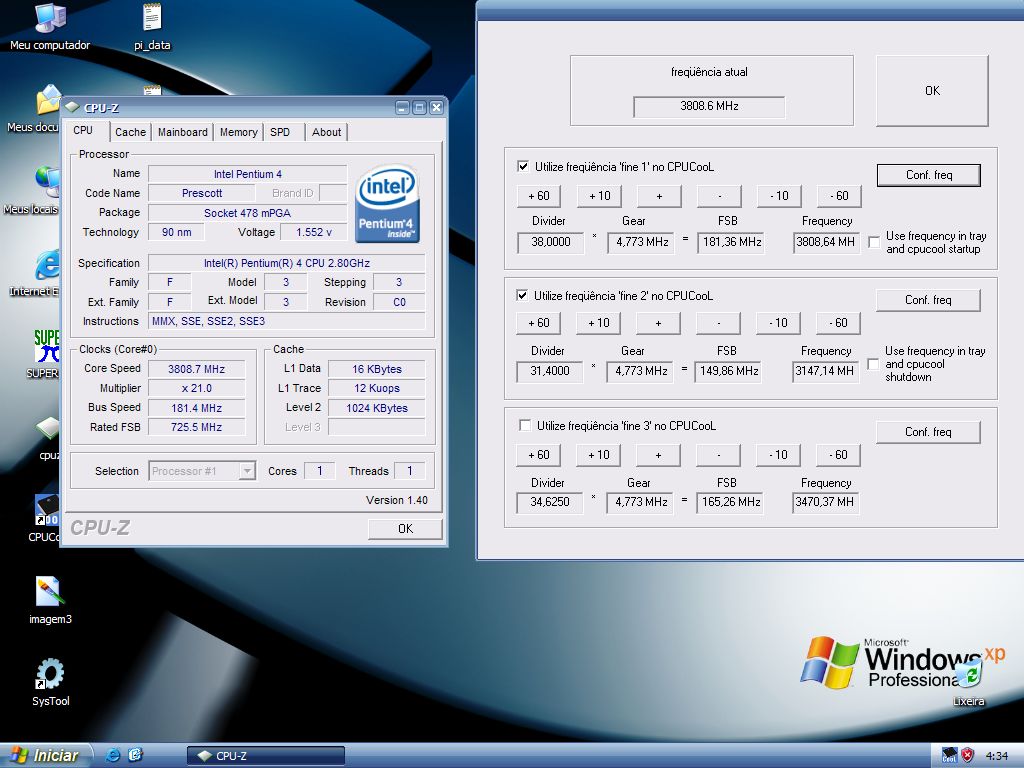The width and height of the screenshot is (1024, 768).
Task: Click -10 in fine 1 section
Action: [x=779, y=196]
